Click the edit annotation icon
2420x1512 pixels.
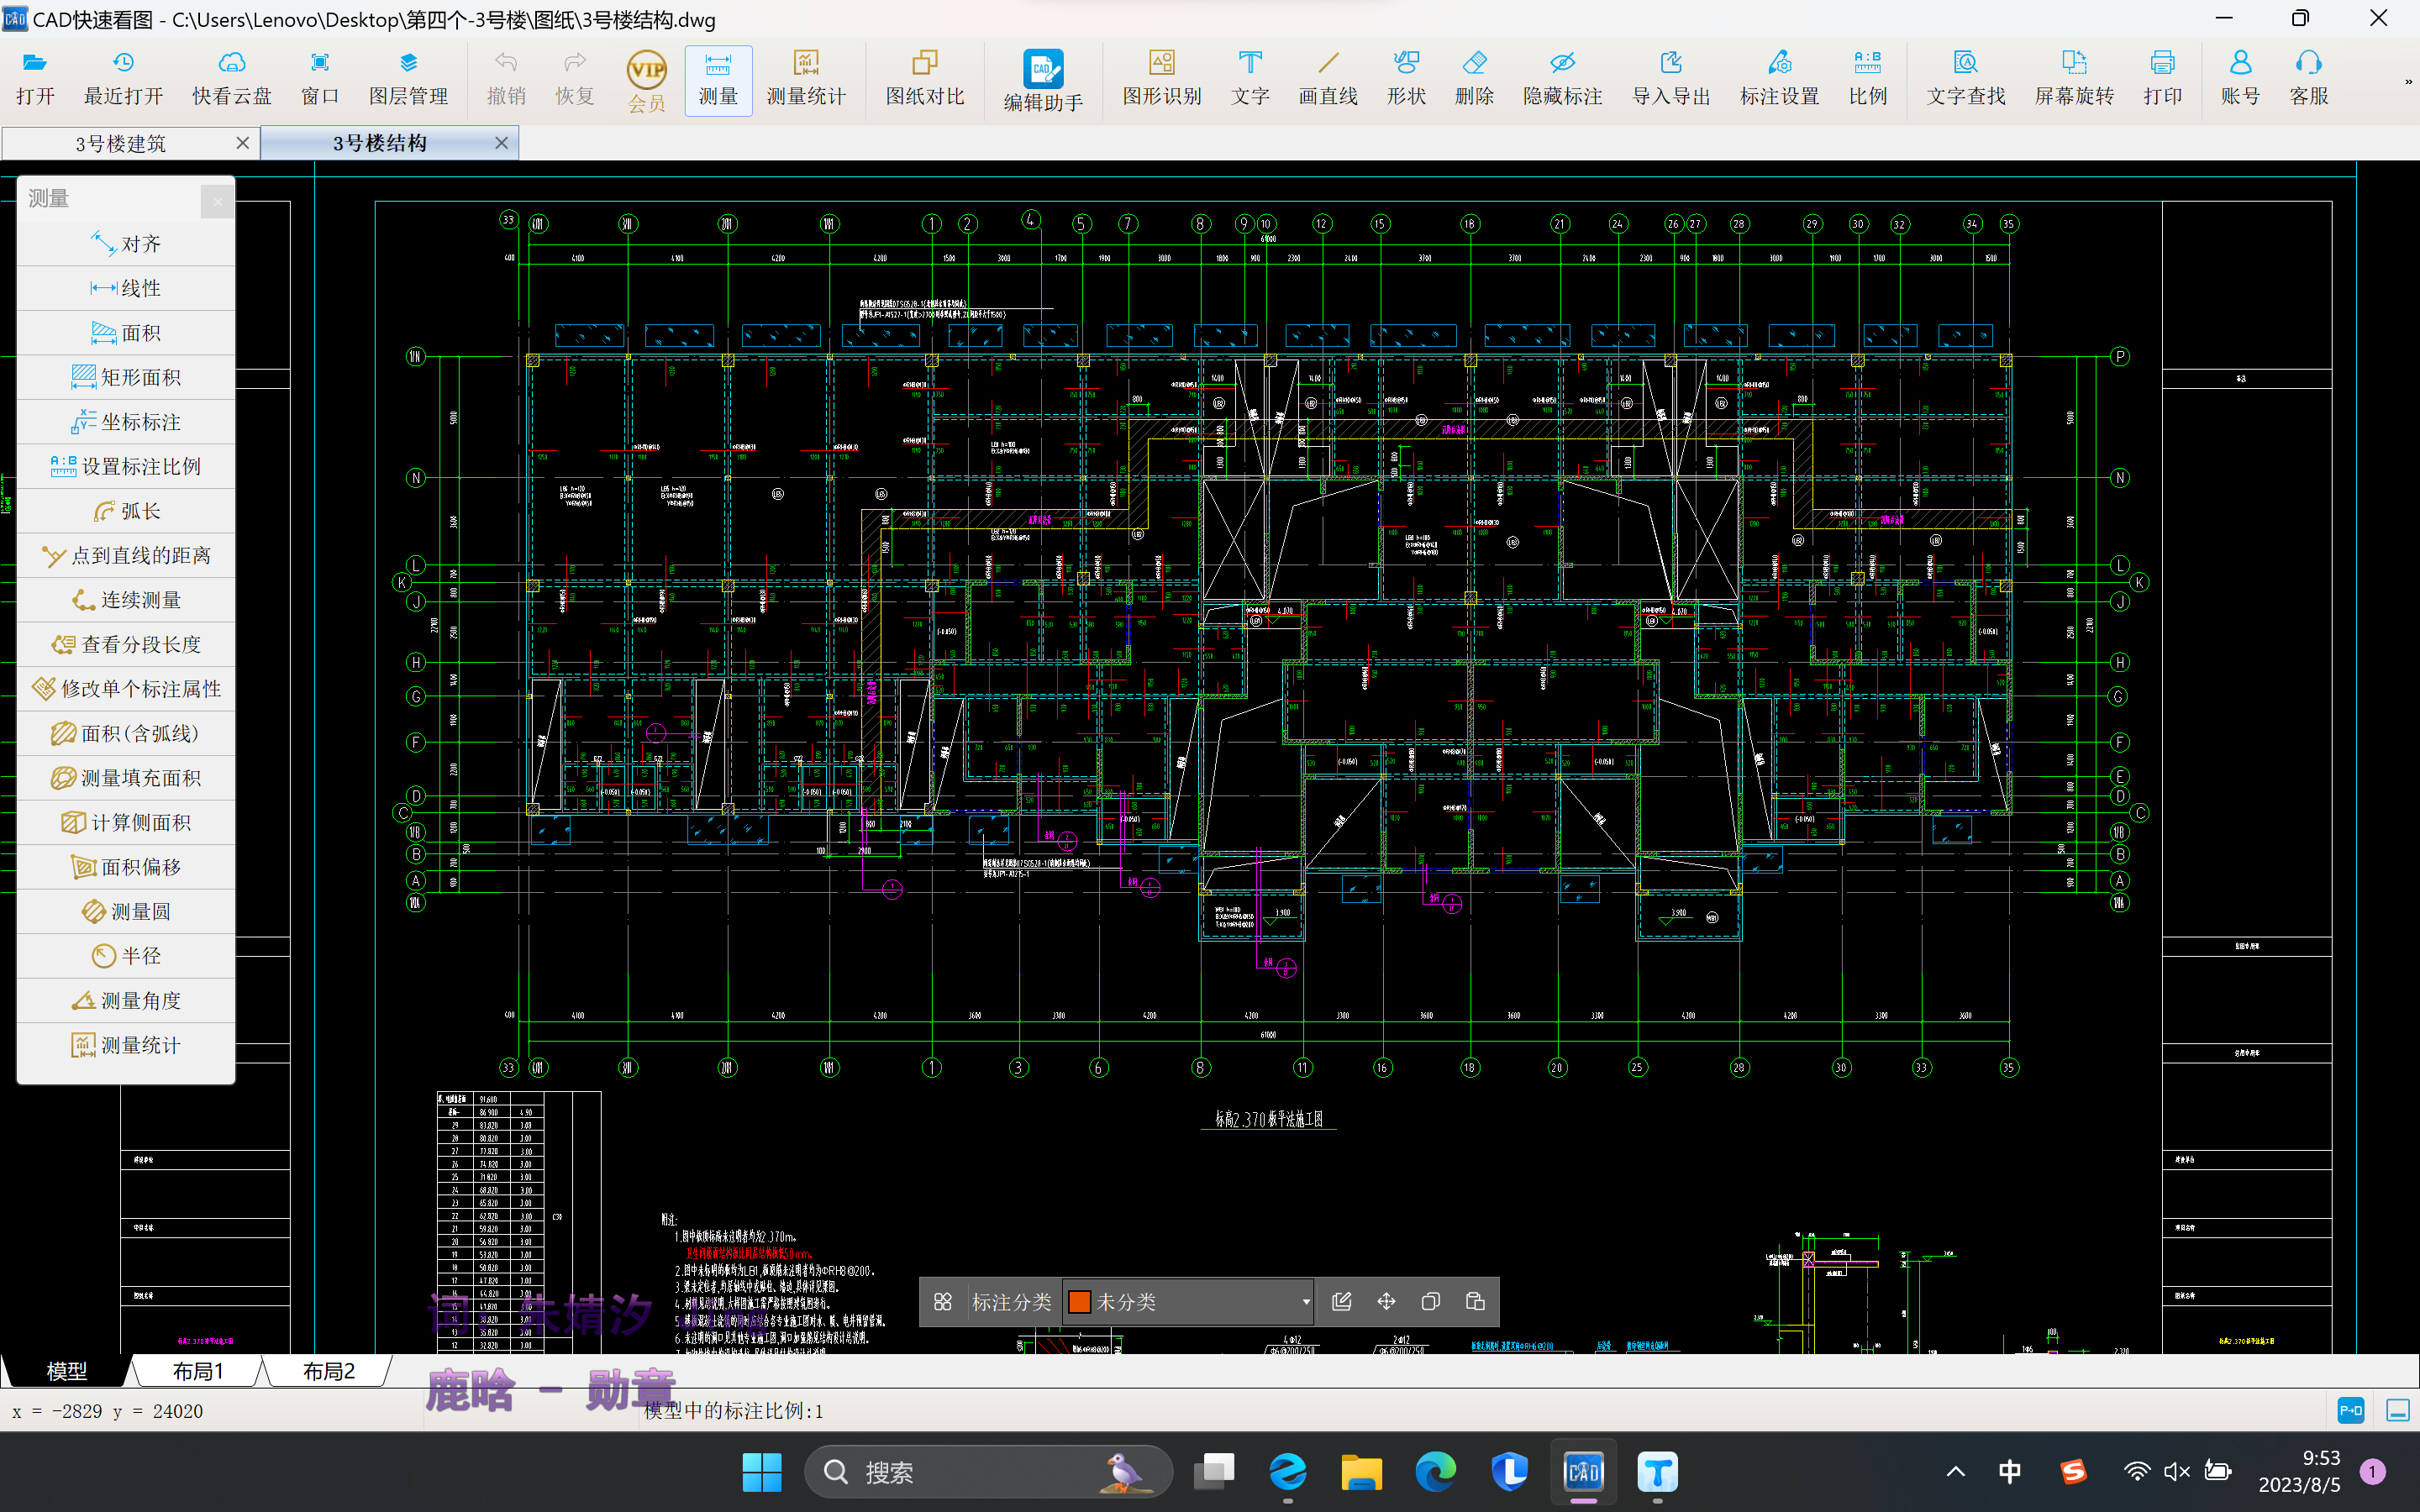point(1342,1302)
